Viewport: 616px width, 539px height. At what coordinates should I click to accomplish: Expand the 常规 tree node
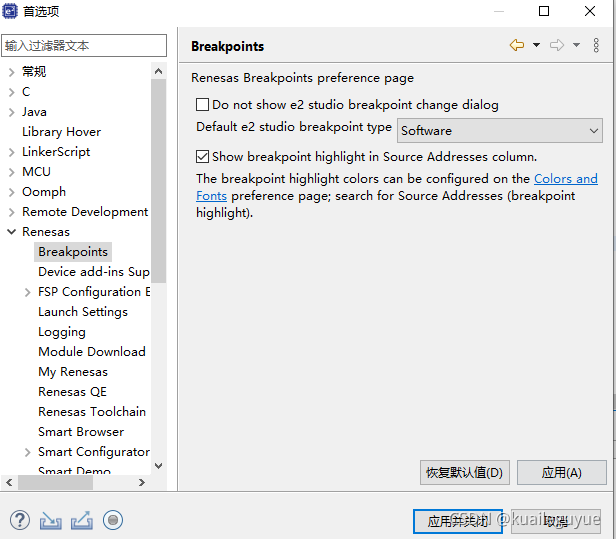point(11,72)
